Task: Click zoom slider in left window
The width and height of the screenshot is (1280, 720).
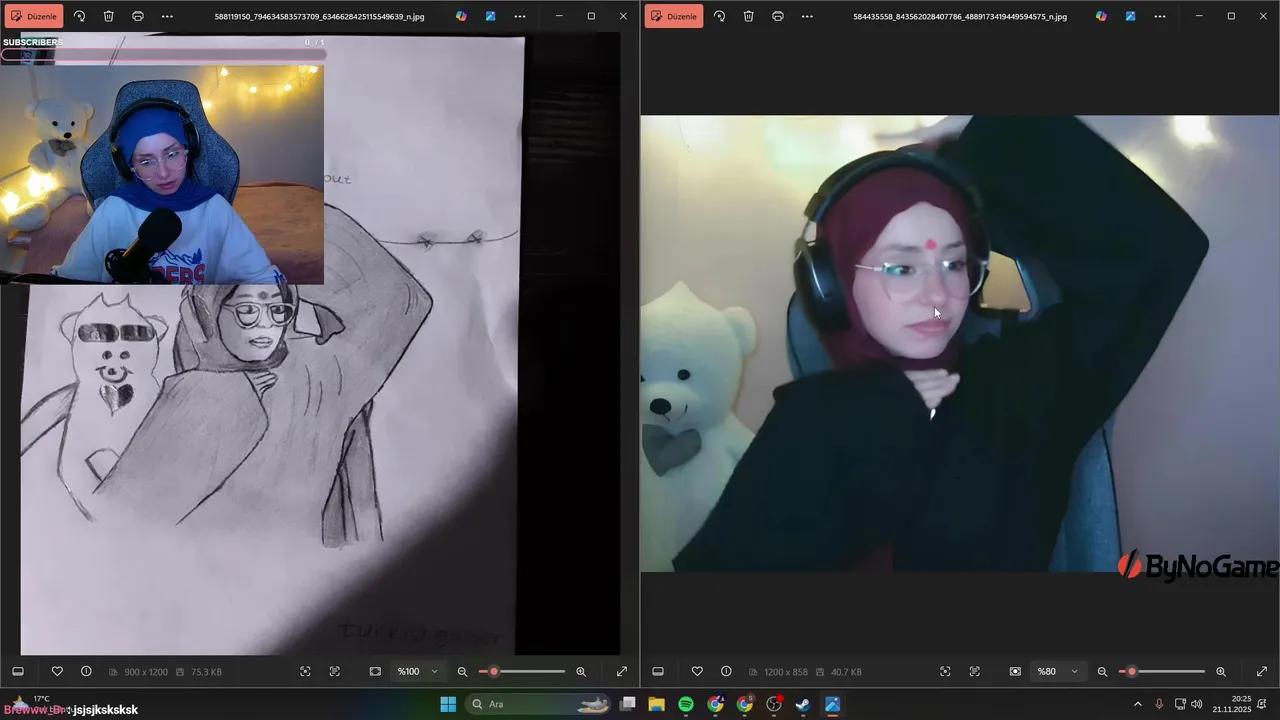Action: coord(522,671)
